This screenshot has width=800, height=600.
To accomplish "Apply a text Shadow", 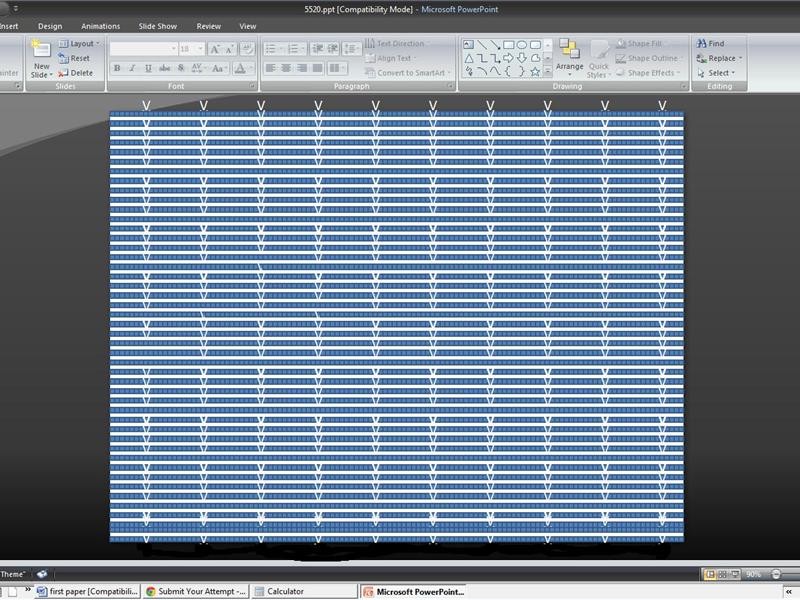I will click(x=180, y=67).
